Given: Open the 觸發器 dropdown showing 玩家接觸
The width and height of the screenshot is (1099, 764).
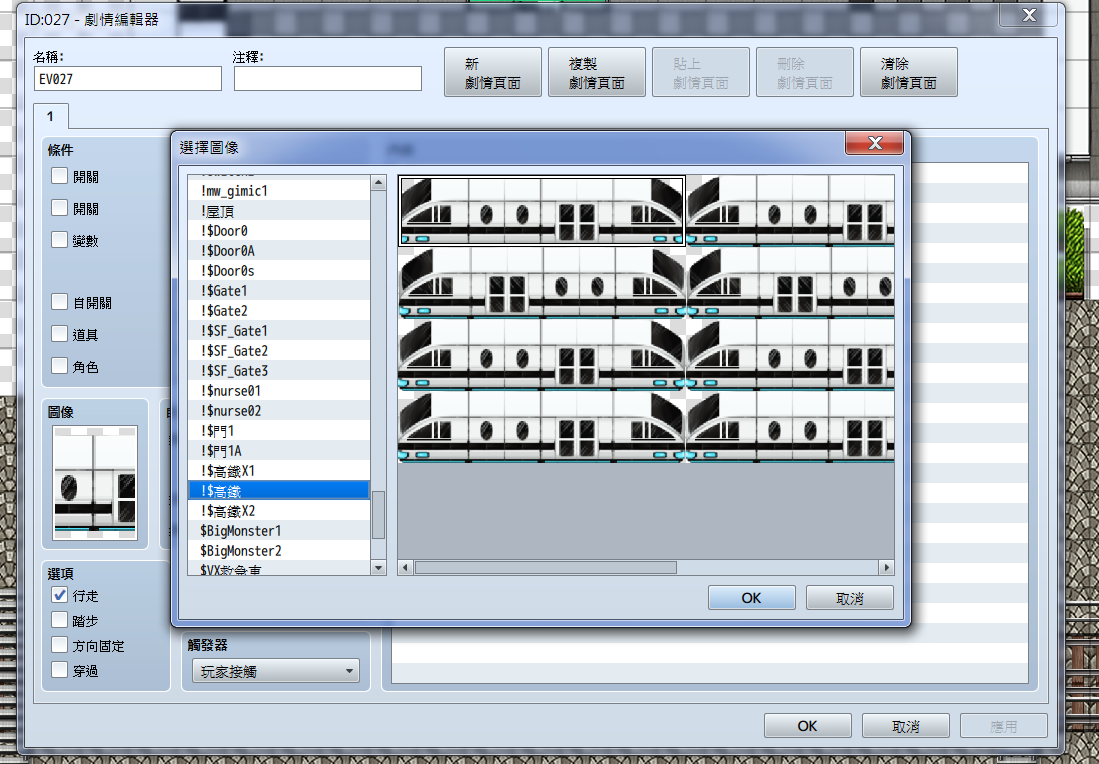Looking at the screenshot, I should 275,671.
